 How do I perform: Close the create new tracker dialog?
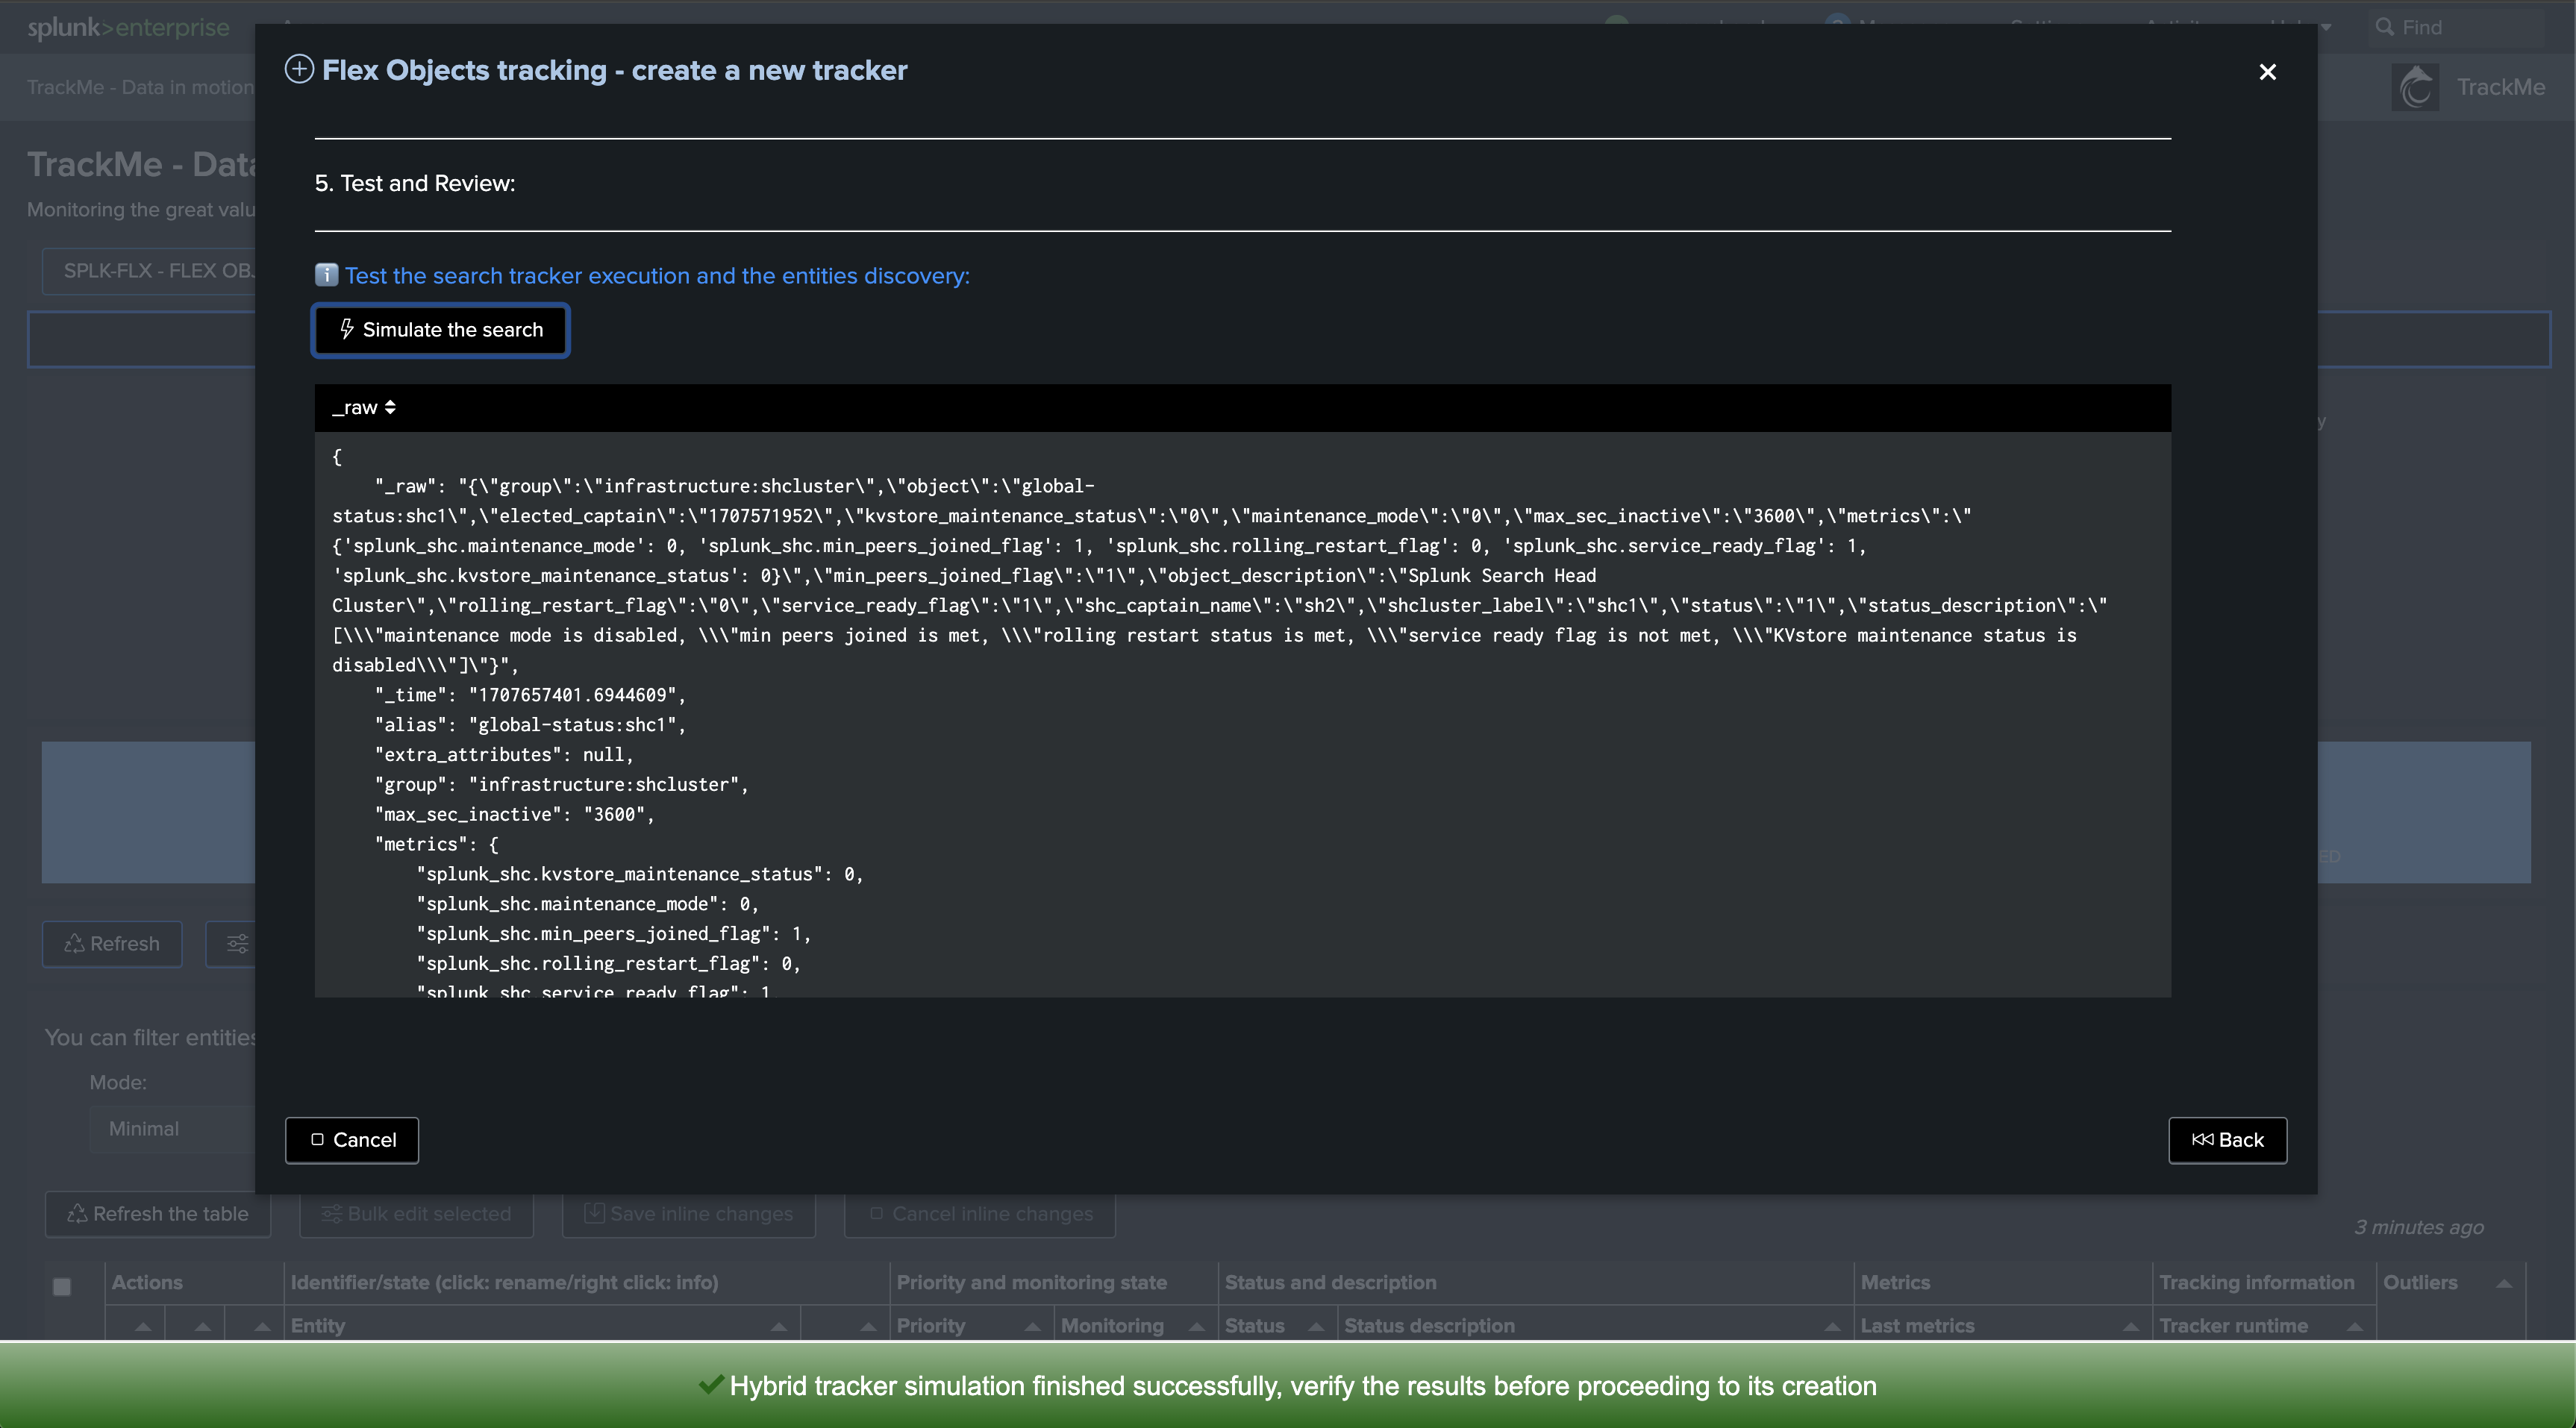click(2267, 72)
